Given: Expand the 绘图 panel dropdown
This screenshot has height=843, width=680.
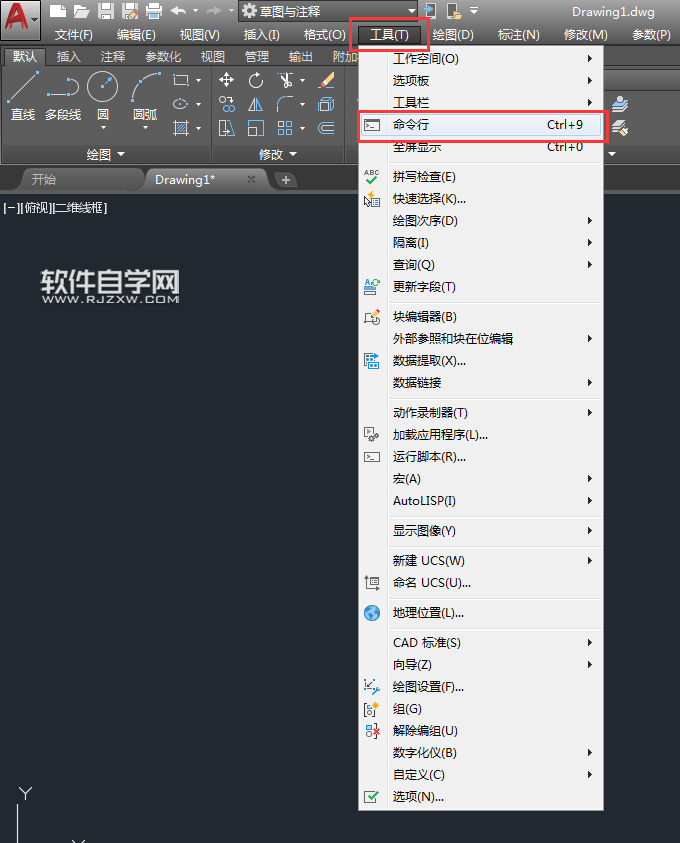Looking at the screenshot, I should point(105,154).
